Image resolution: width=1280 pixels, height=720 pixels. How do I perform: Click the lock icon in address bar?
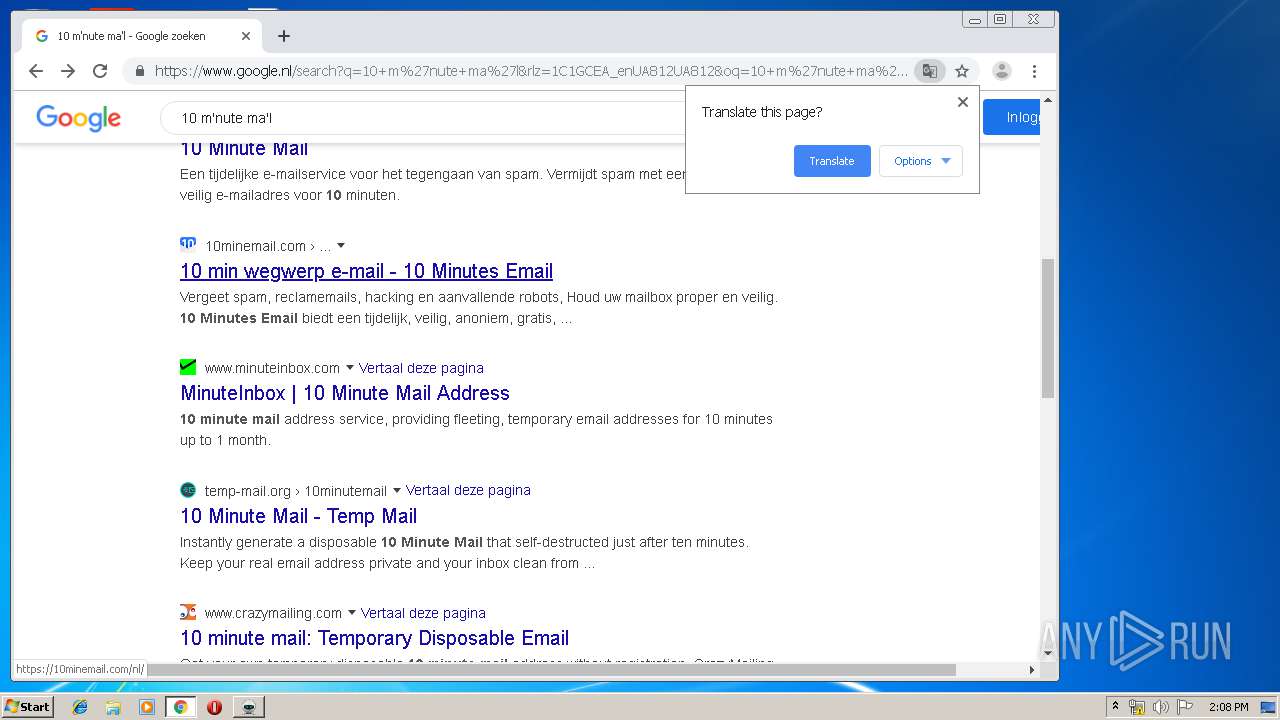[x=139, y=71]
